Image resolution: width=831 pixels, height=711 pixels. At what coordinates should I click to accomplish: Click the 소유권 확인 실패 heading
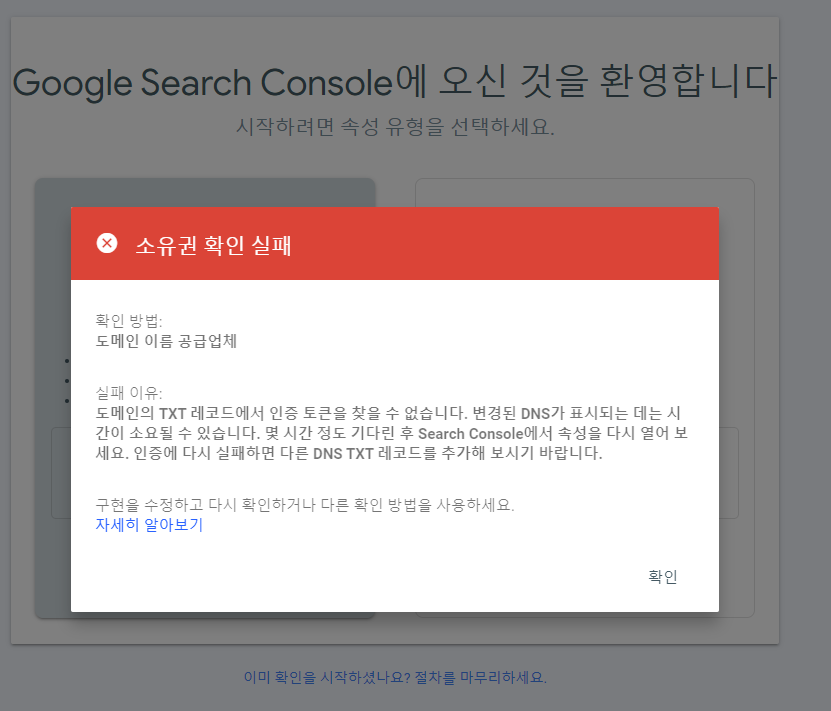coord(214,245)
